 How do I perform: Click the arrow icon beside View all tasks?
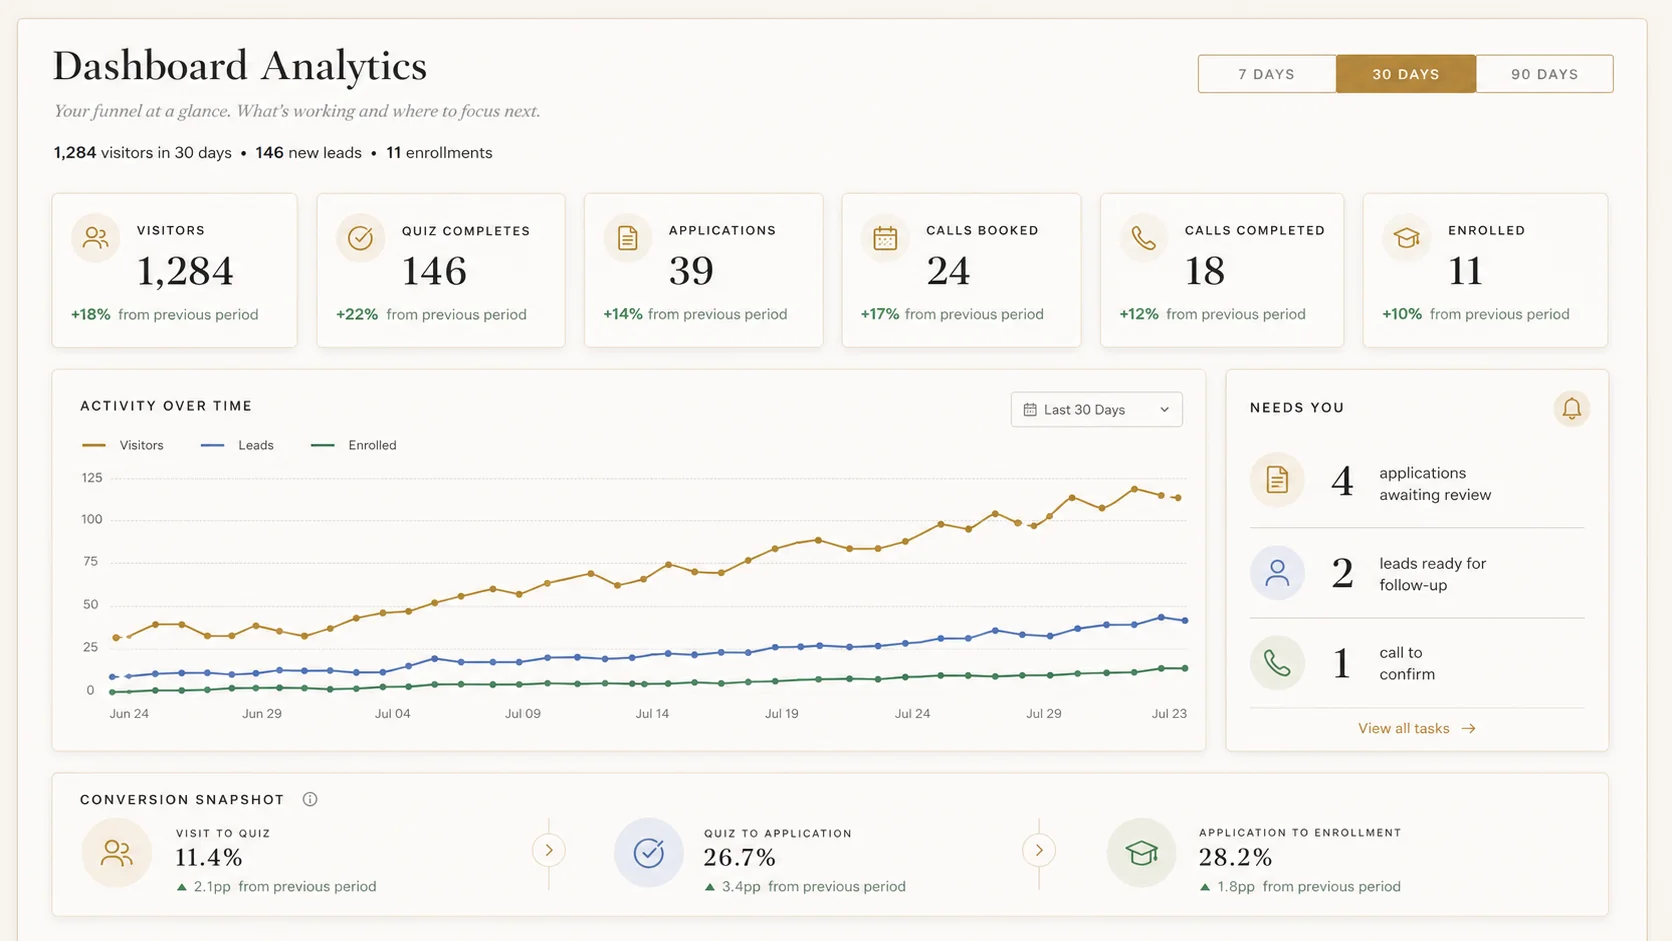click(x=1468, y=729)
